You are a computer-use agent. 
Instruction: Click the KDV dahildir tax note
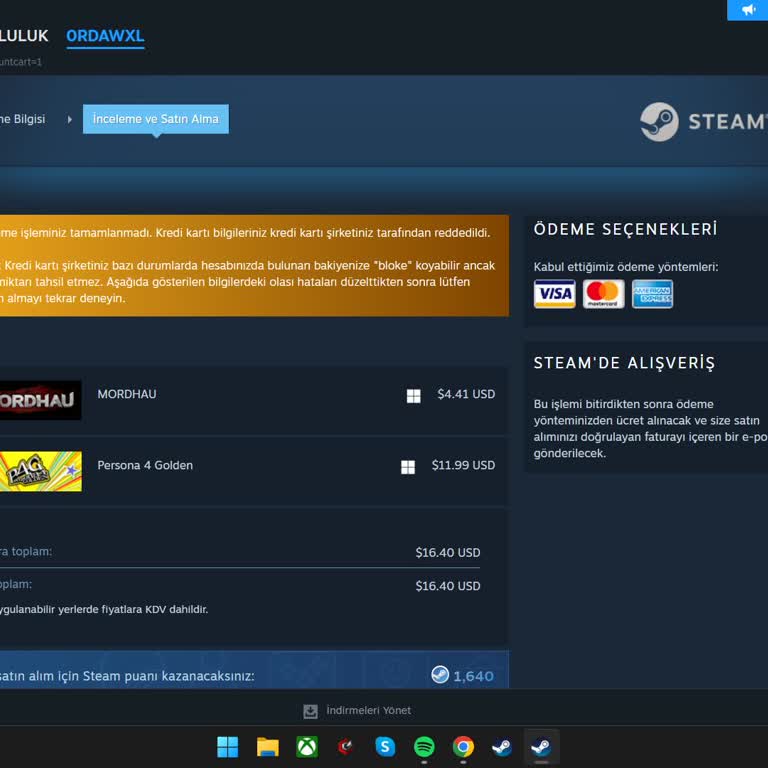coord(104,609)
